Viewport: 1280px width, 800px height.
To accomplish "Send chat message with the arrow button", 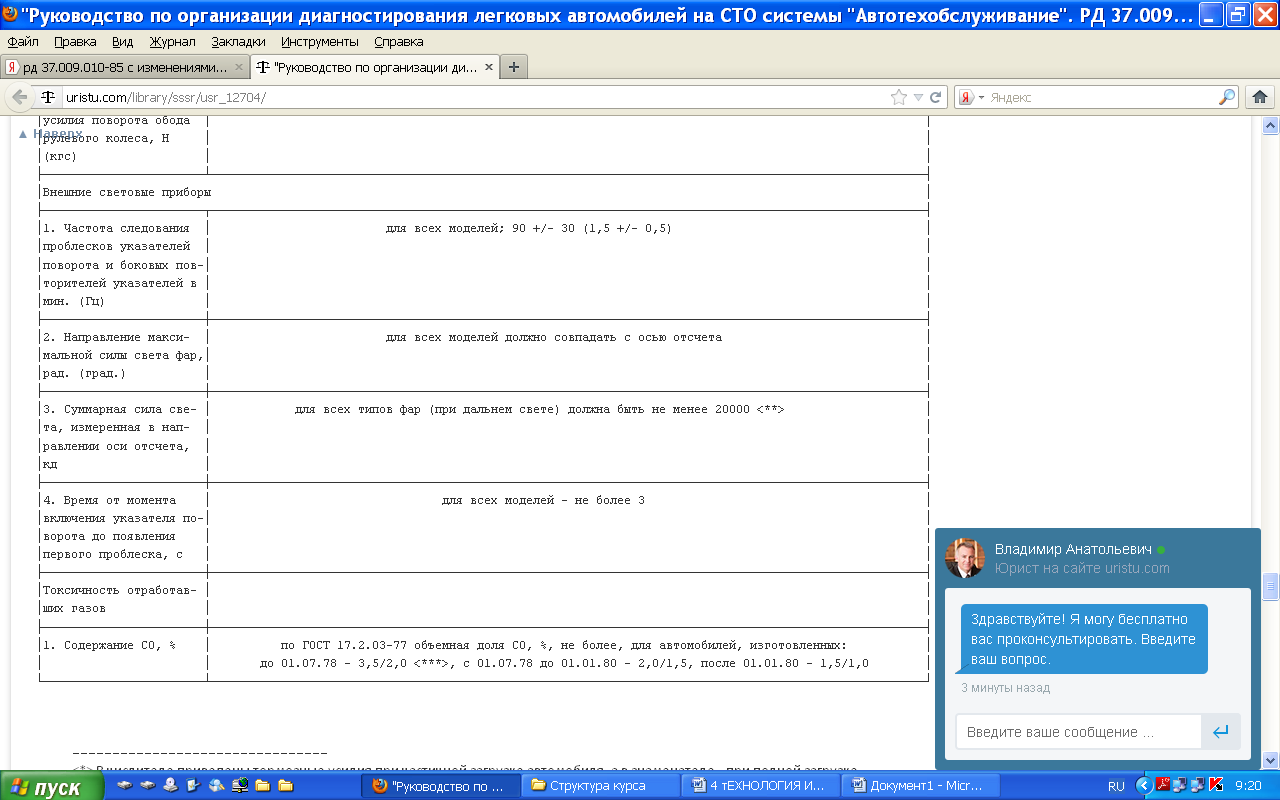I will tap(1221, 732).
